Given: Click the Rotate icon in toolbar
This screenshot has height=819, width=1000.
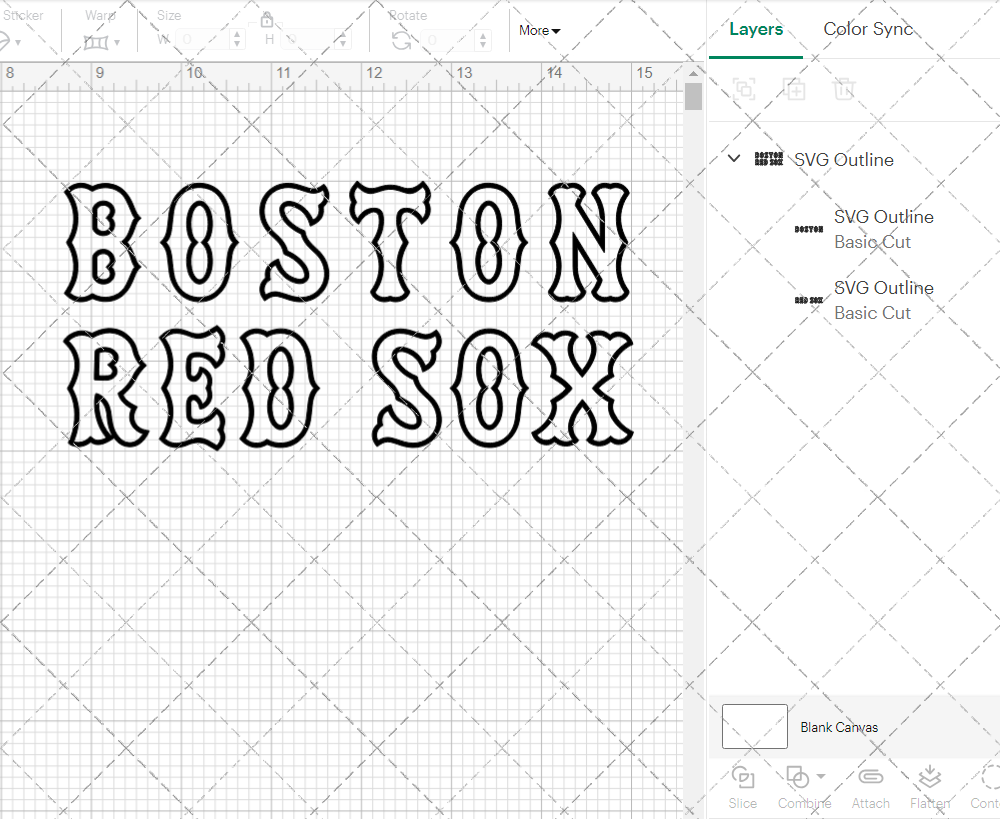Looking at the screenshot, I should [x=401, y=40].
